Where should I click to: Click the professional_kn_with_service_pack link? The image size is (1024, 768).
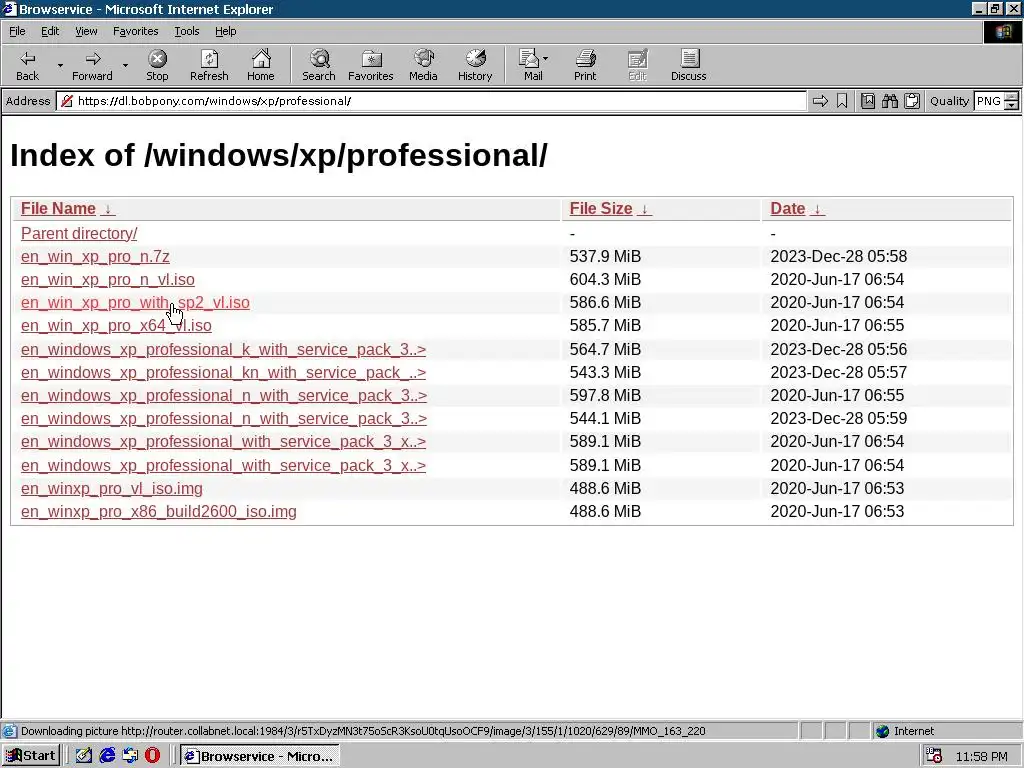(223, 372)
